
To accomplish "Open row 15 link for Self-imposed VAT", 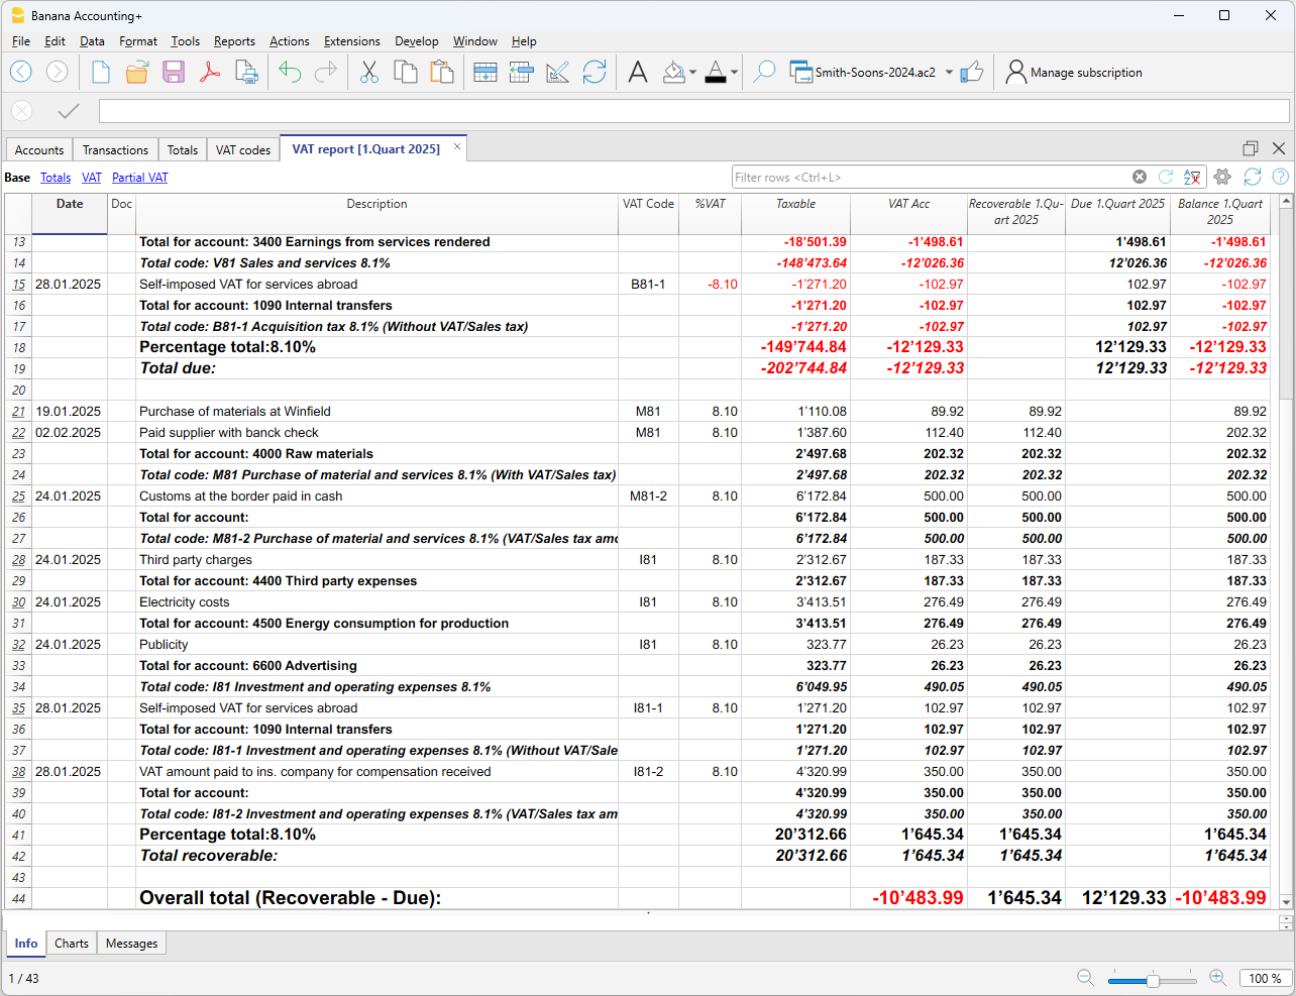I will pyautogui.click(x=18, y=284).
